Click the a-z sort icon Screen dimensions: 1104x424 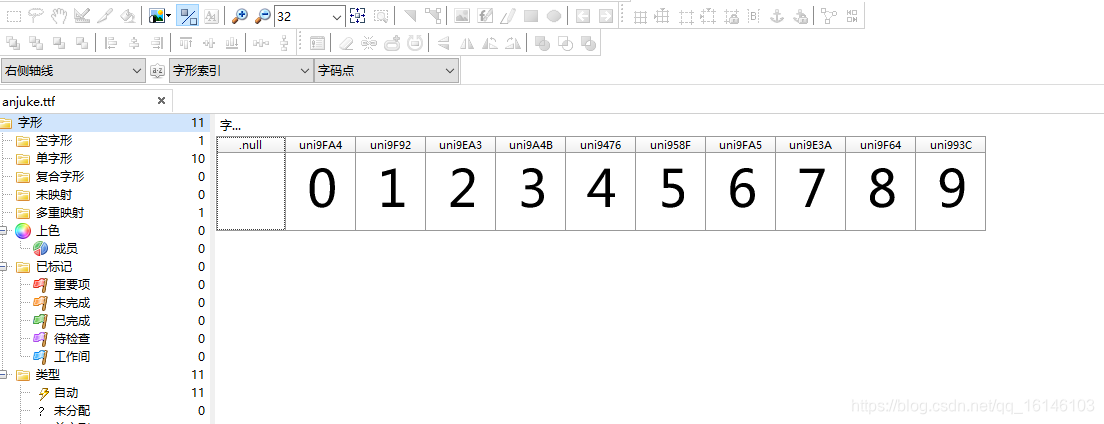pos(158,70)
